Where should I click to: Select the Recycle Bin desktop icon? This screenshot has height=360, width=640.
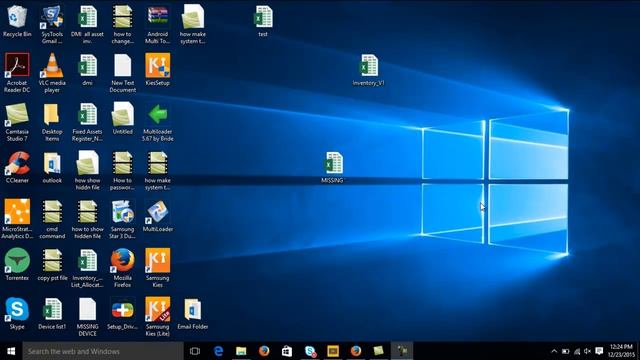17,21
